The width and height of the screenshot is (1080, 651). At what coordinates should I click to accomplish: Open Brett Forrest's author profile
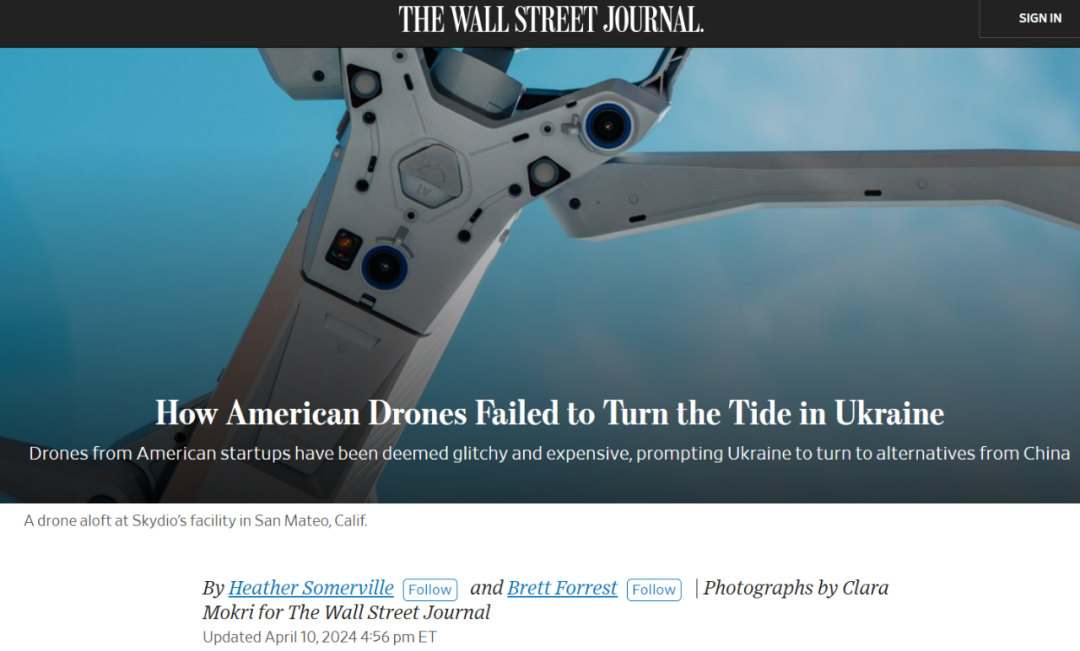[562, 588]
